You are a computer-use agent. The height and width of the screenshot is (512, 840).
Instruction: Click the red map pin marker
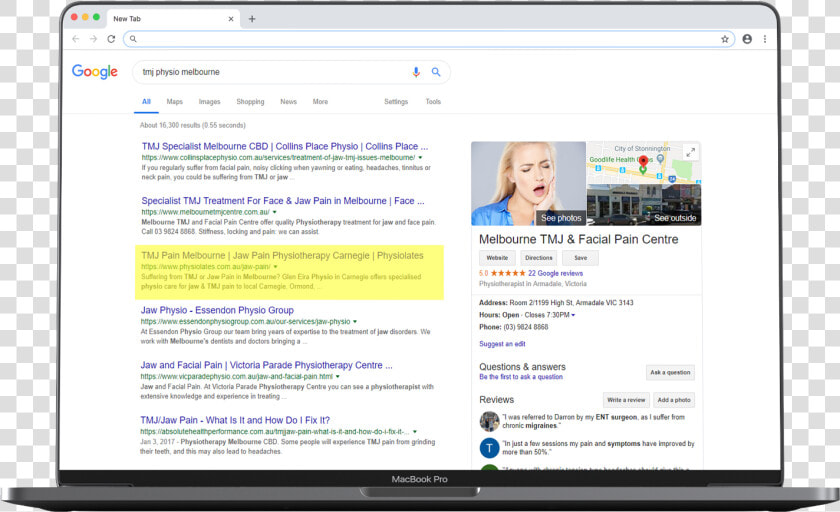[643, 161]
